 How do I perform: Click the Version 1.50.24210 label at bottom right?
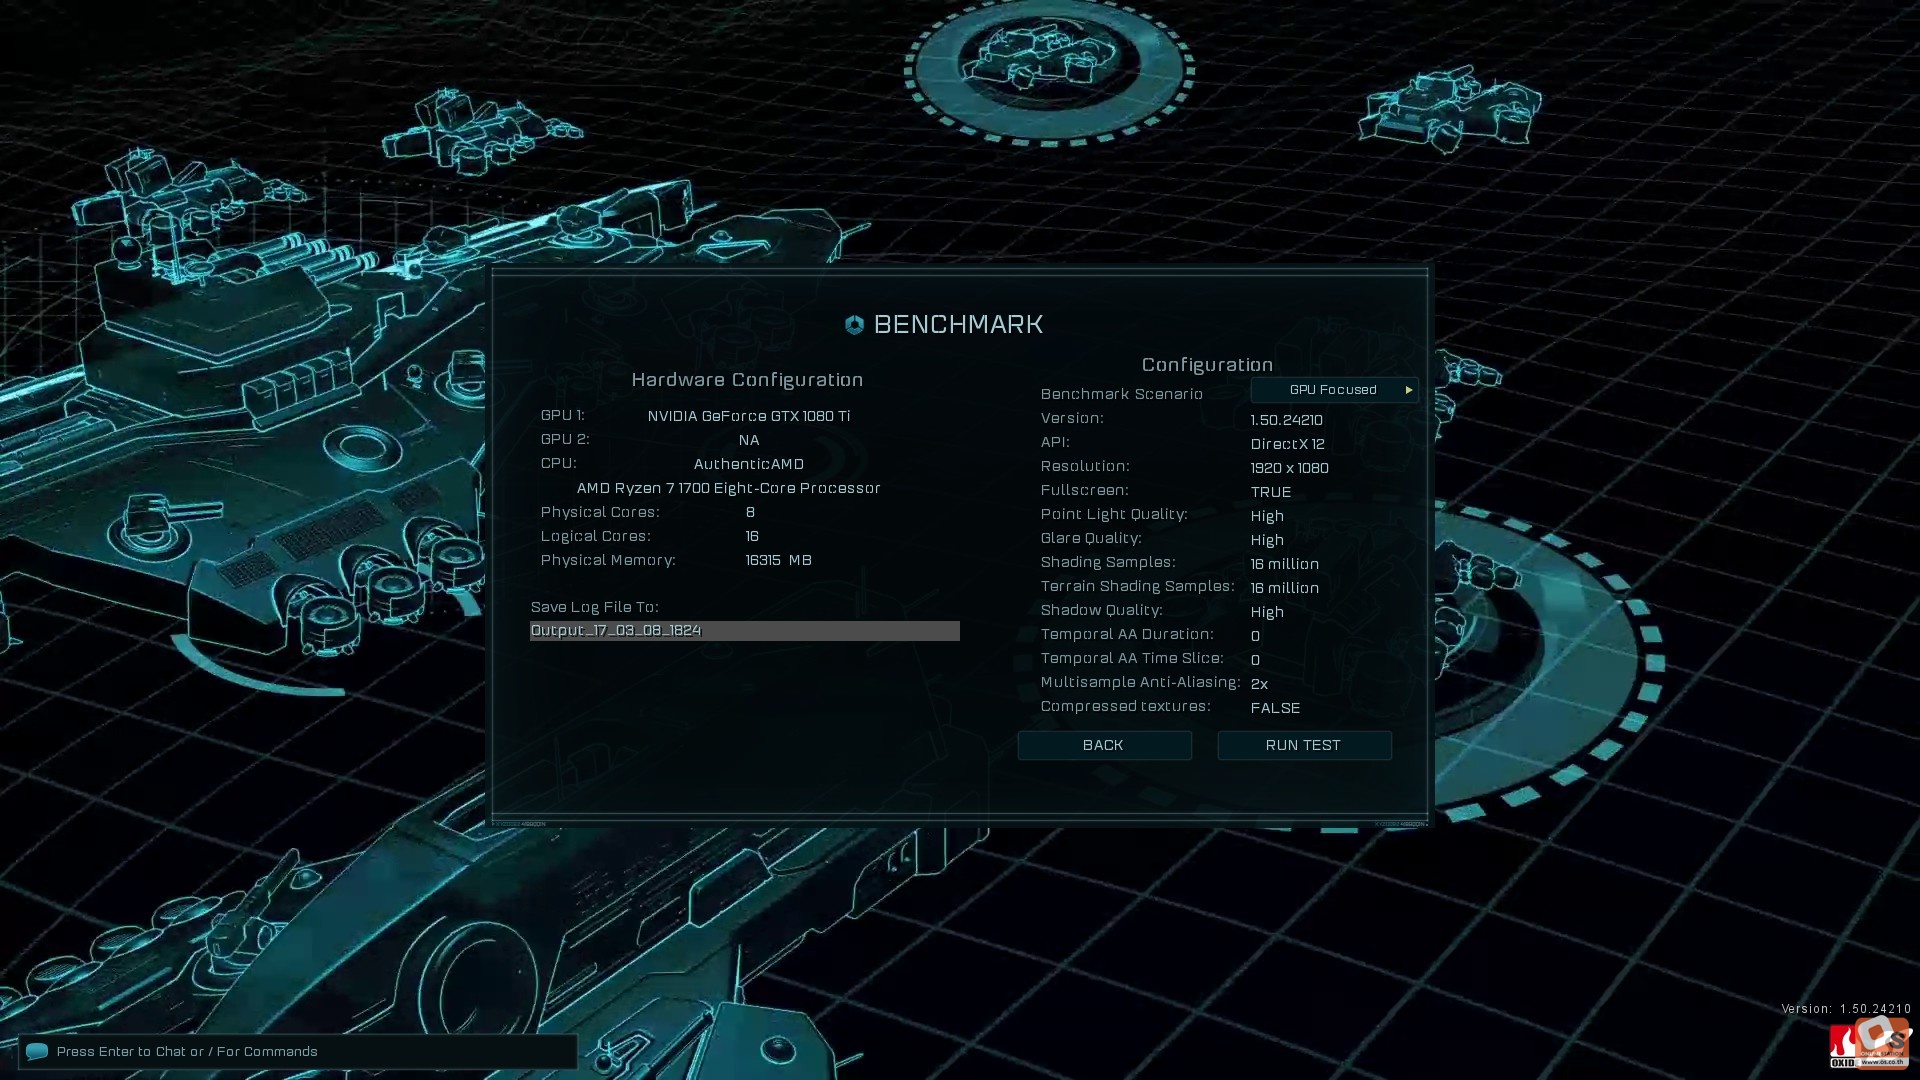point(1846,1009)
